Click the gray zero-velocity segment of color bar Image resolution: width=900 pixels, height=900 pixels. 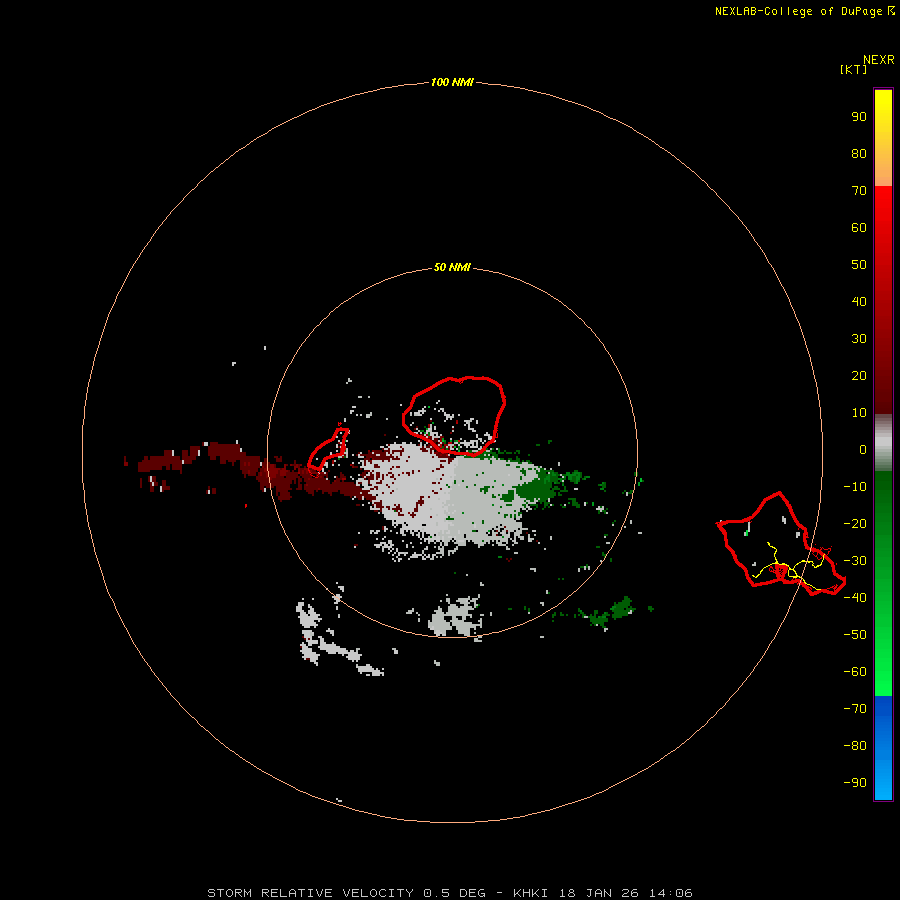coord(883,443)
